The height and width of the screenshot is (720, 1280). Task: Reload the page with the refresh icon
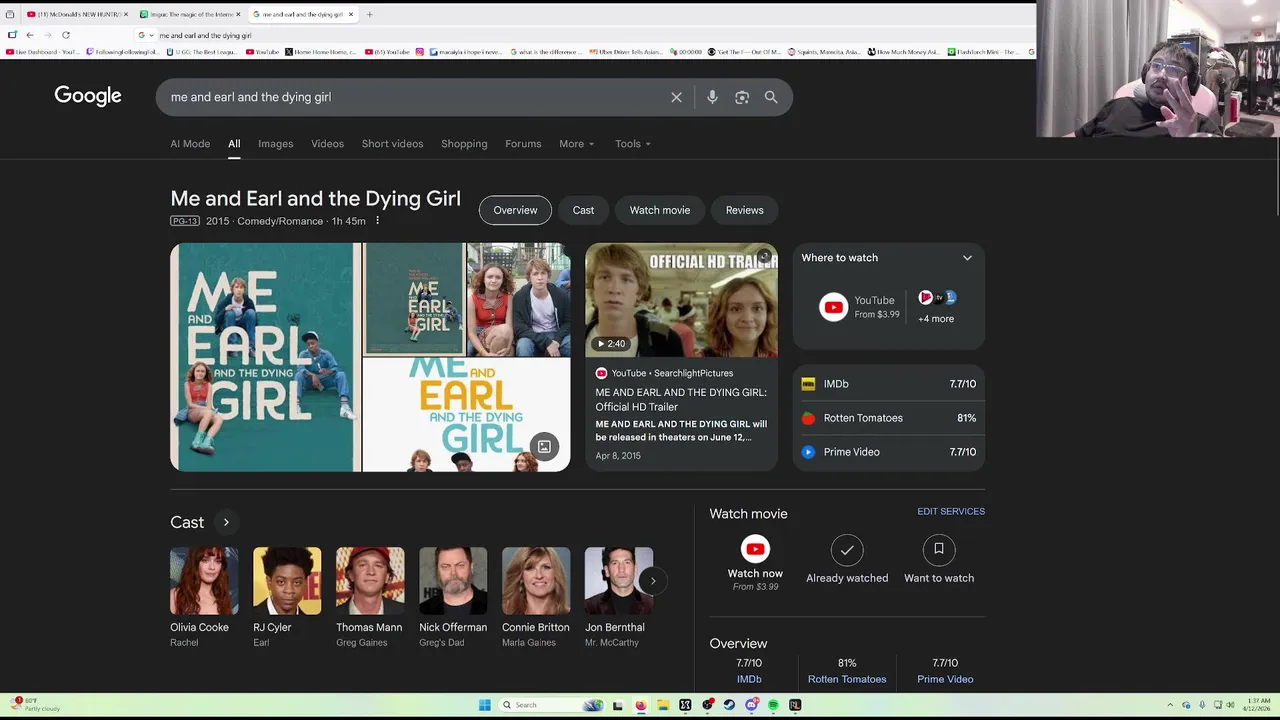(66, 35)
